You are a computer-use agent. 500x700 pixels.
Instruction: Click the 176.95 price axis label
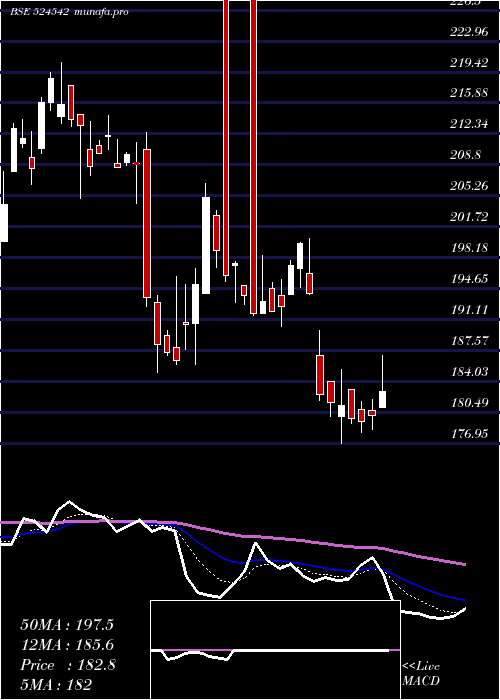click(469, 434)
